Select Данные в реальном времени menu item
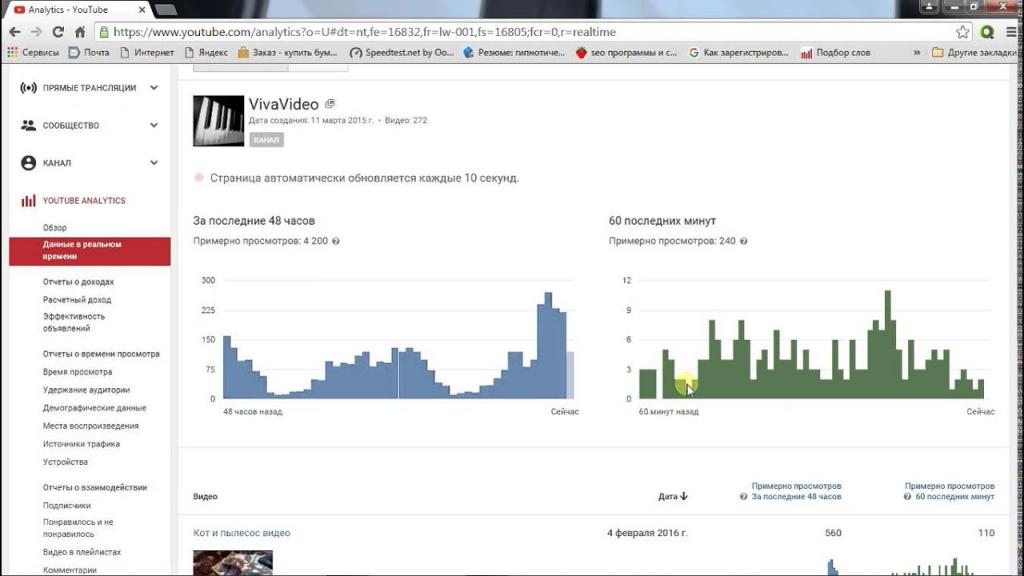This screenshot has width=1024, height=576. [x=82, y=250]
